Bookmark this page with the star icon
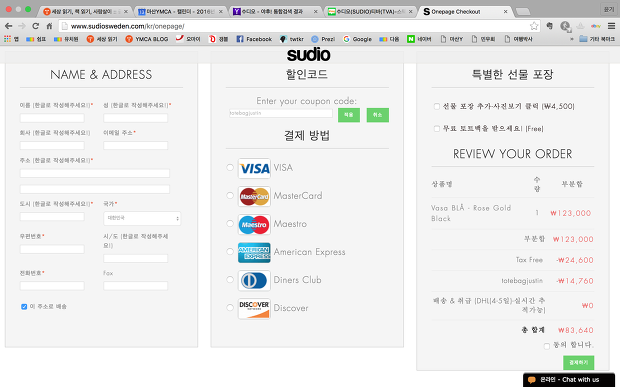The width and height of the screenshot is (620, 387). click(x=534, y=26)
